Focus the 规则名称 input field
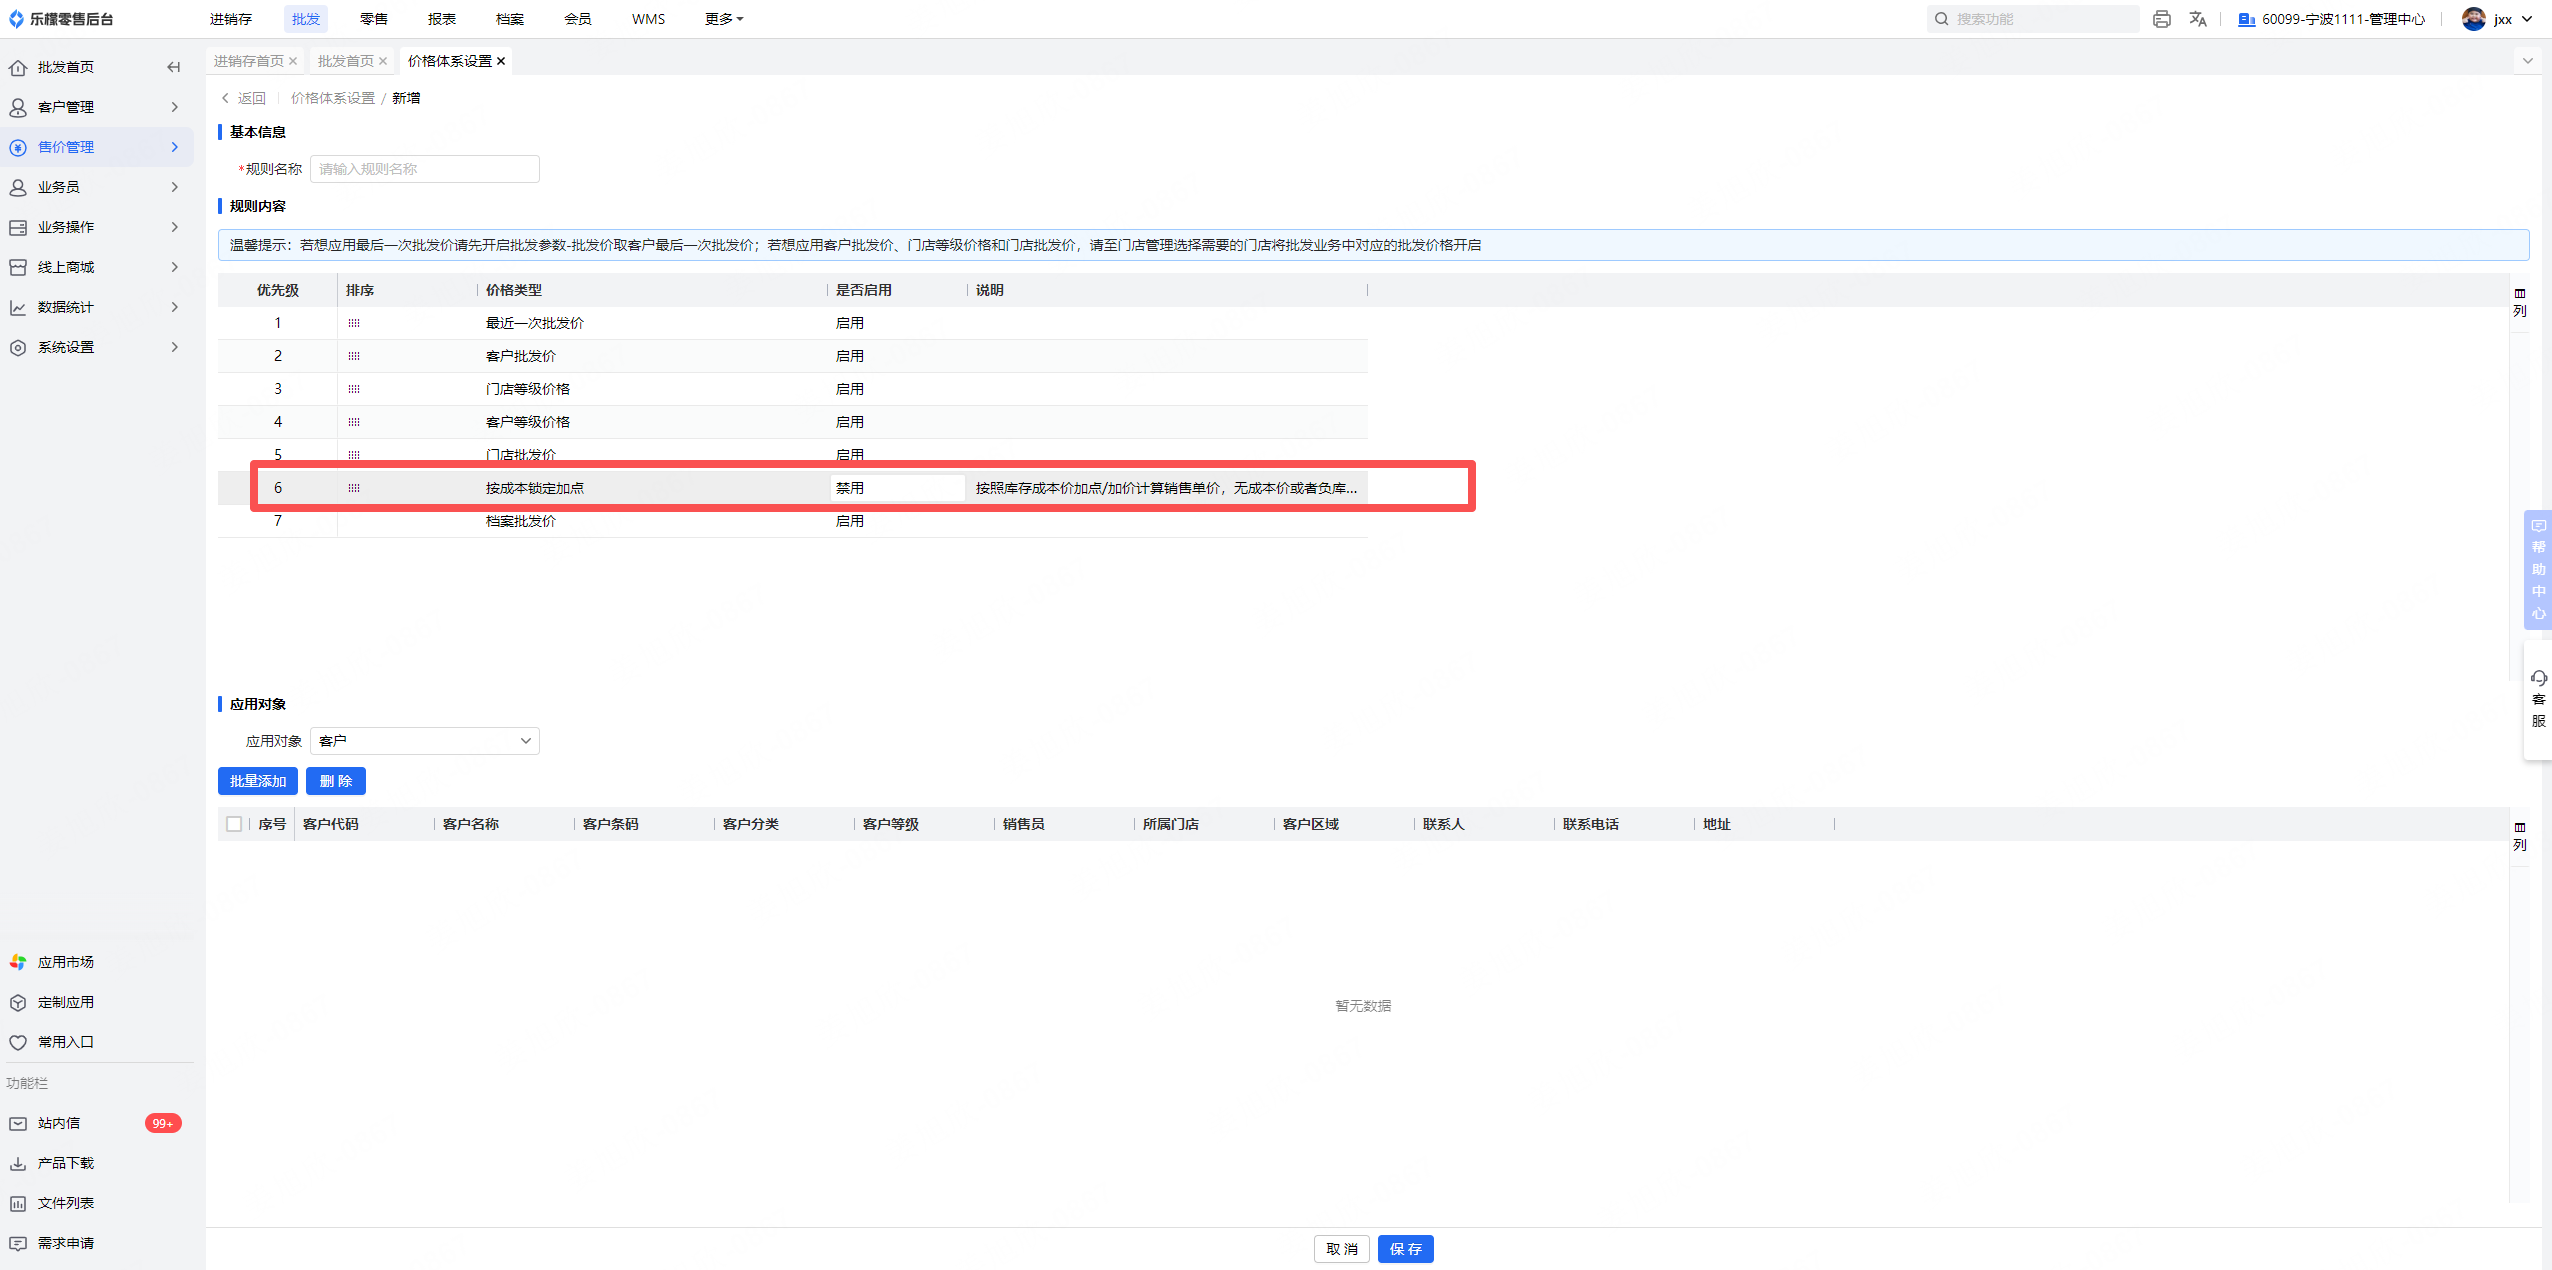The width and height of the screenshot is (2552, 1270). tap(424, 169)
